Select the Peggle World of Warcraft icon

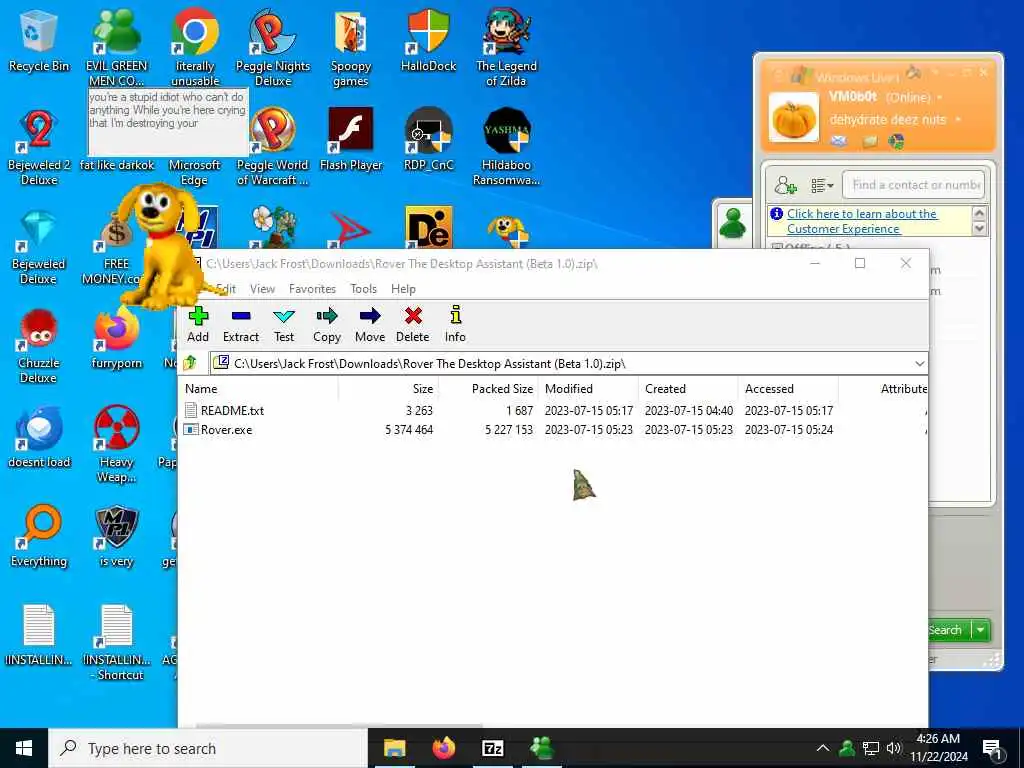pyautogui.click(x=272, y=147)
